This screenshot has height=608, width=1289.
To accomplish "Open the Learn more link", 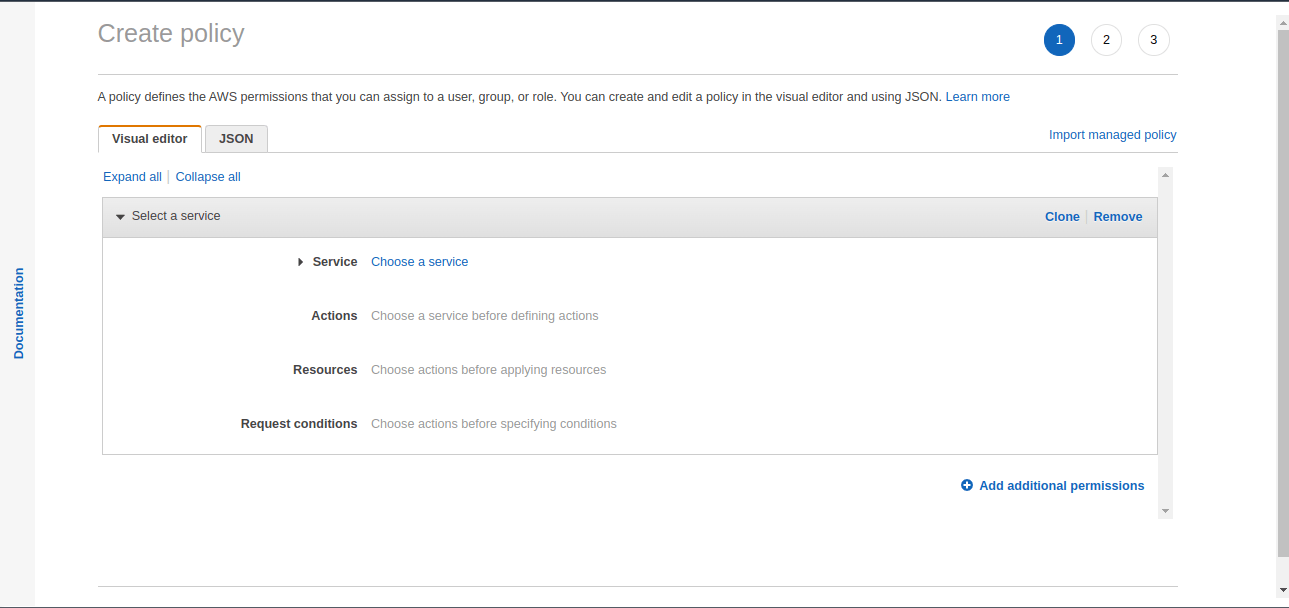I will [977, 97].
